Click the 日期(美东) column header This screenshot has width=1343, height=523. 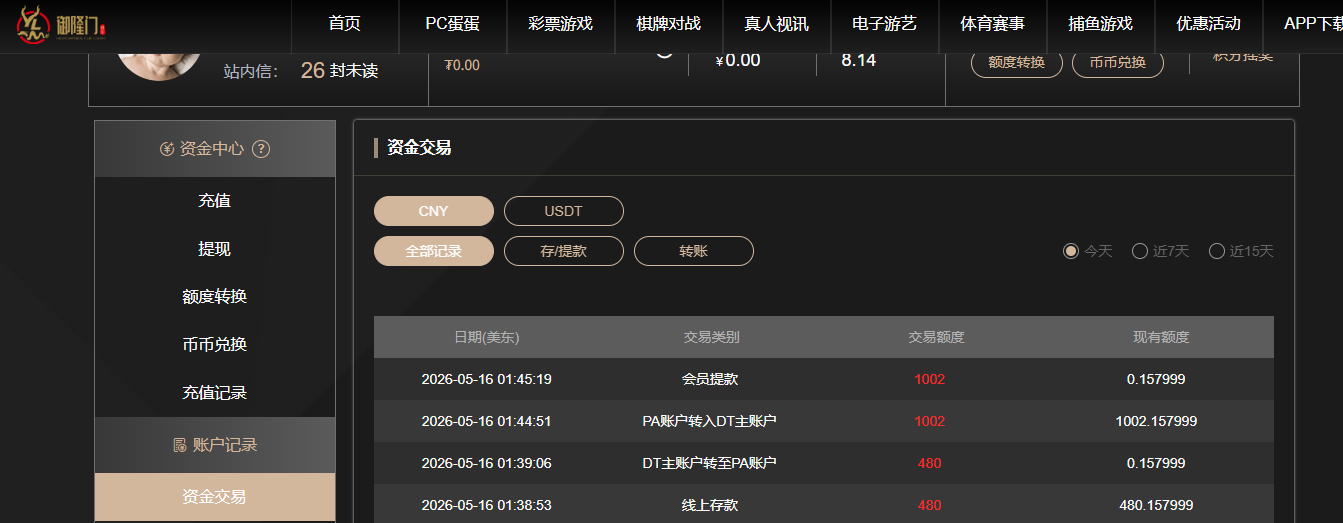tap(487, 337)
